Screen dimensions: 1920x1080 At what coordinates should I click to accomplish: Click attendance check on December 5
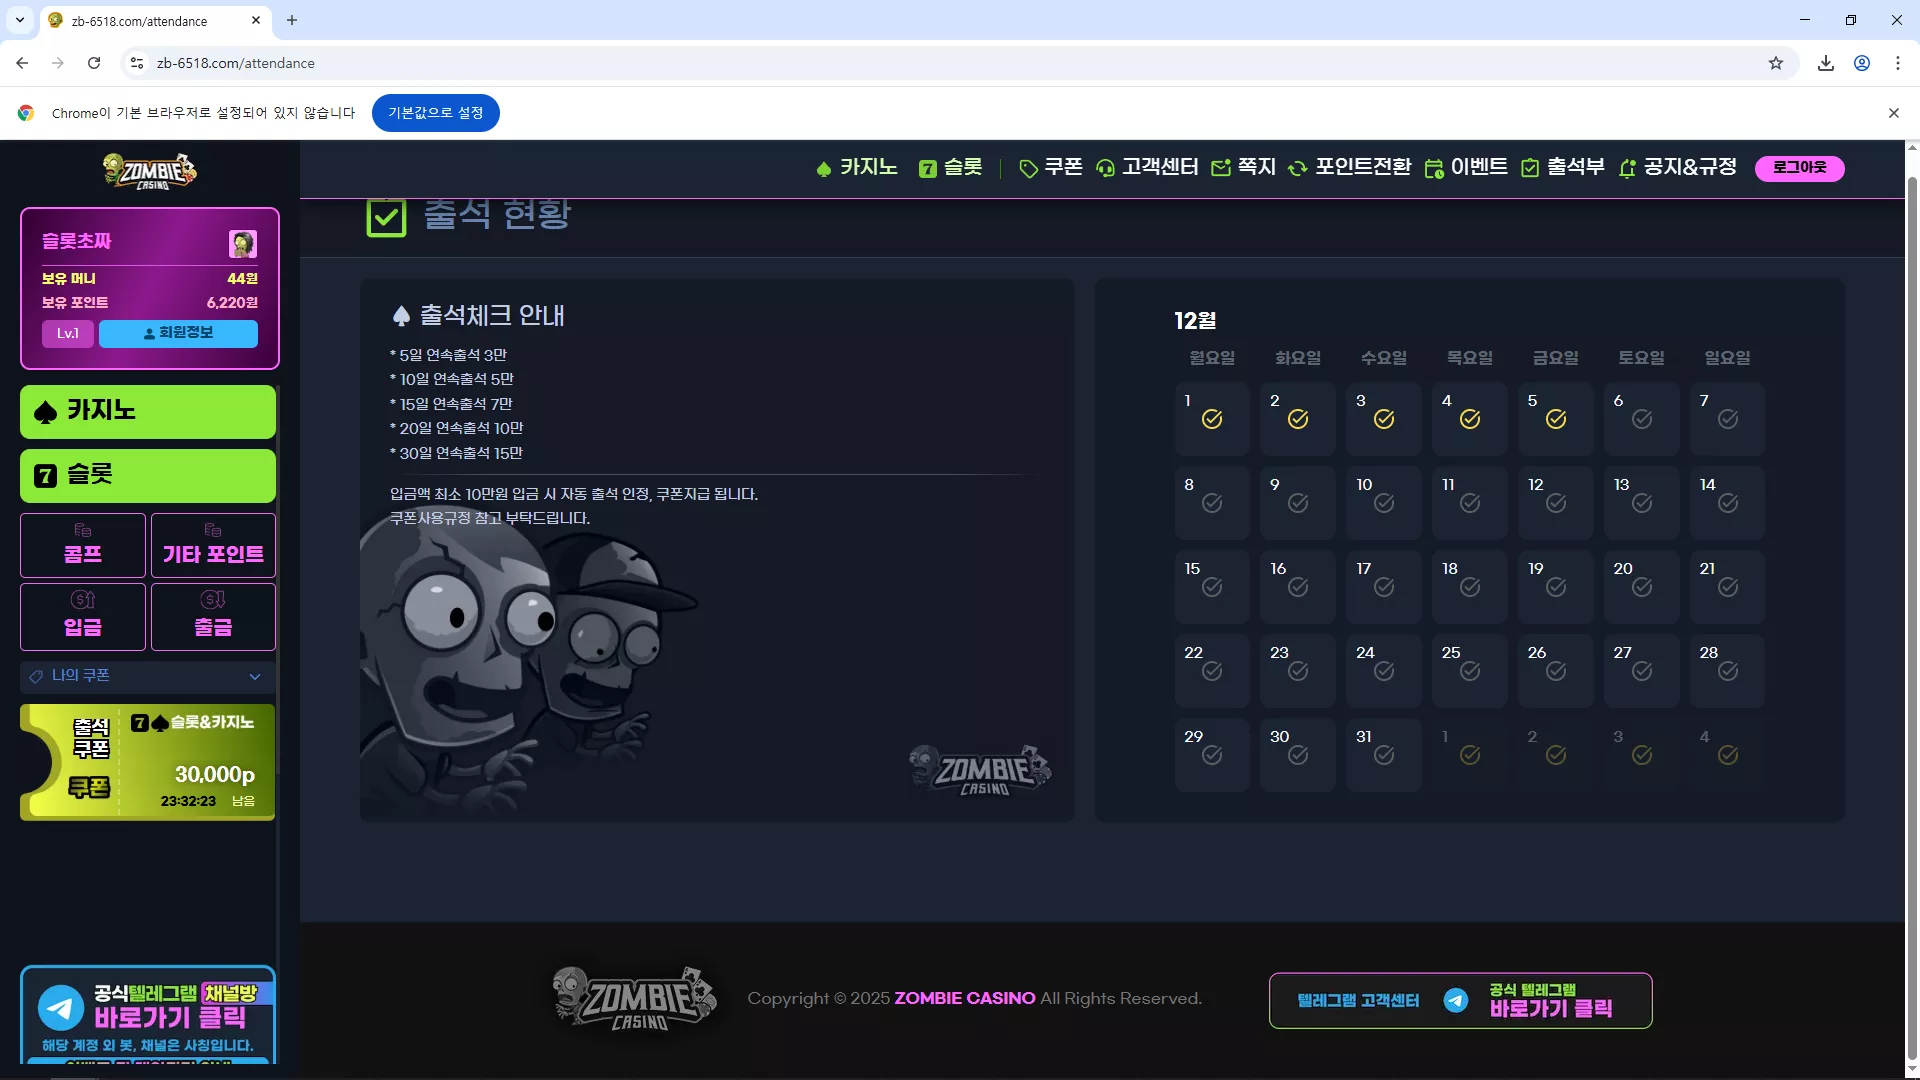[1556, 419]
